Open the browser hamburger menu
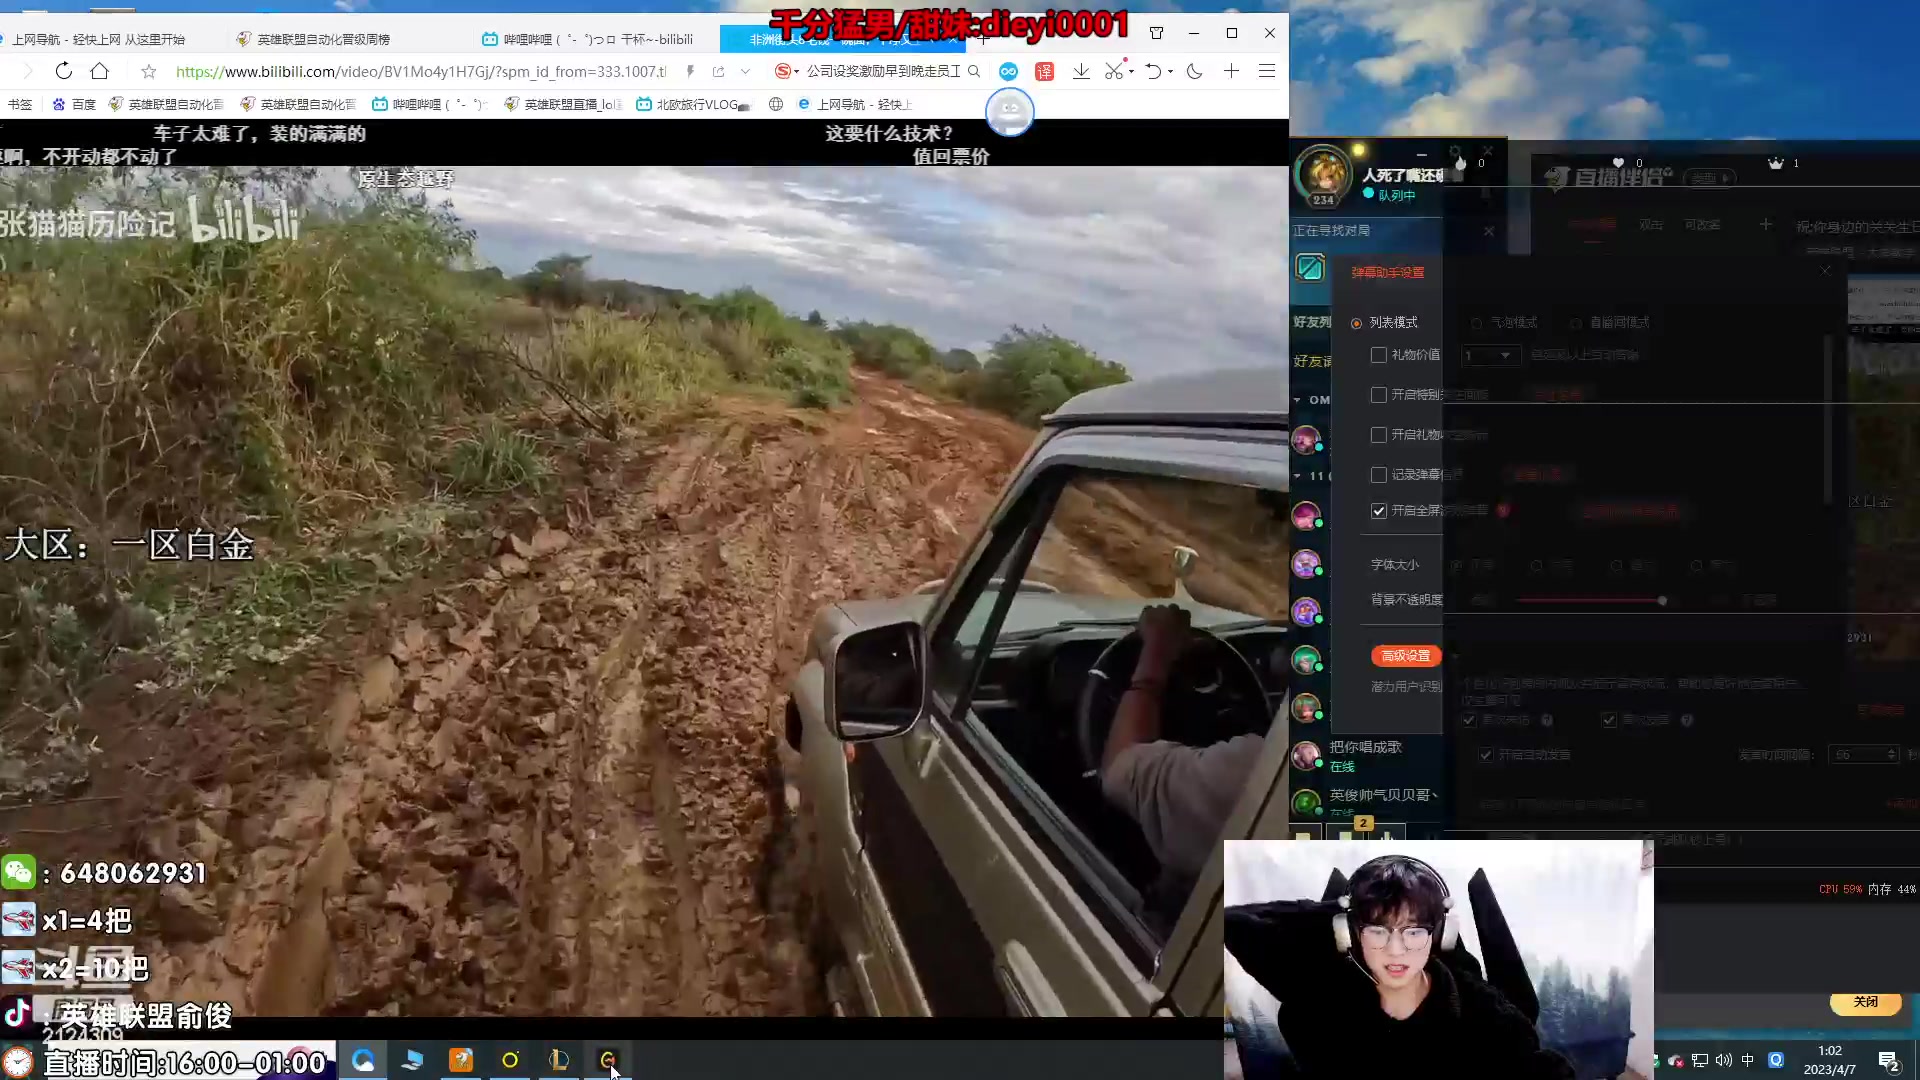 coord(1267,71)
